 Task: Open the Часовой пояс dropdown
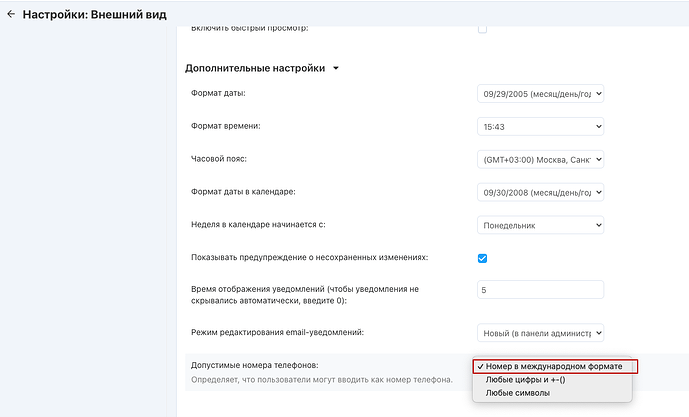[540, 160]
